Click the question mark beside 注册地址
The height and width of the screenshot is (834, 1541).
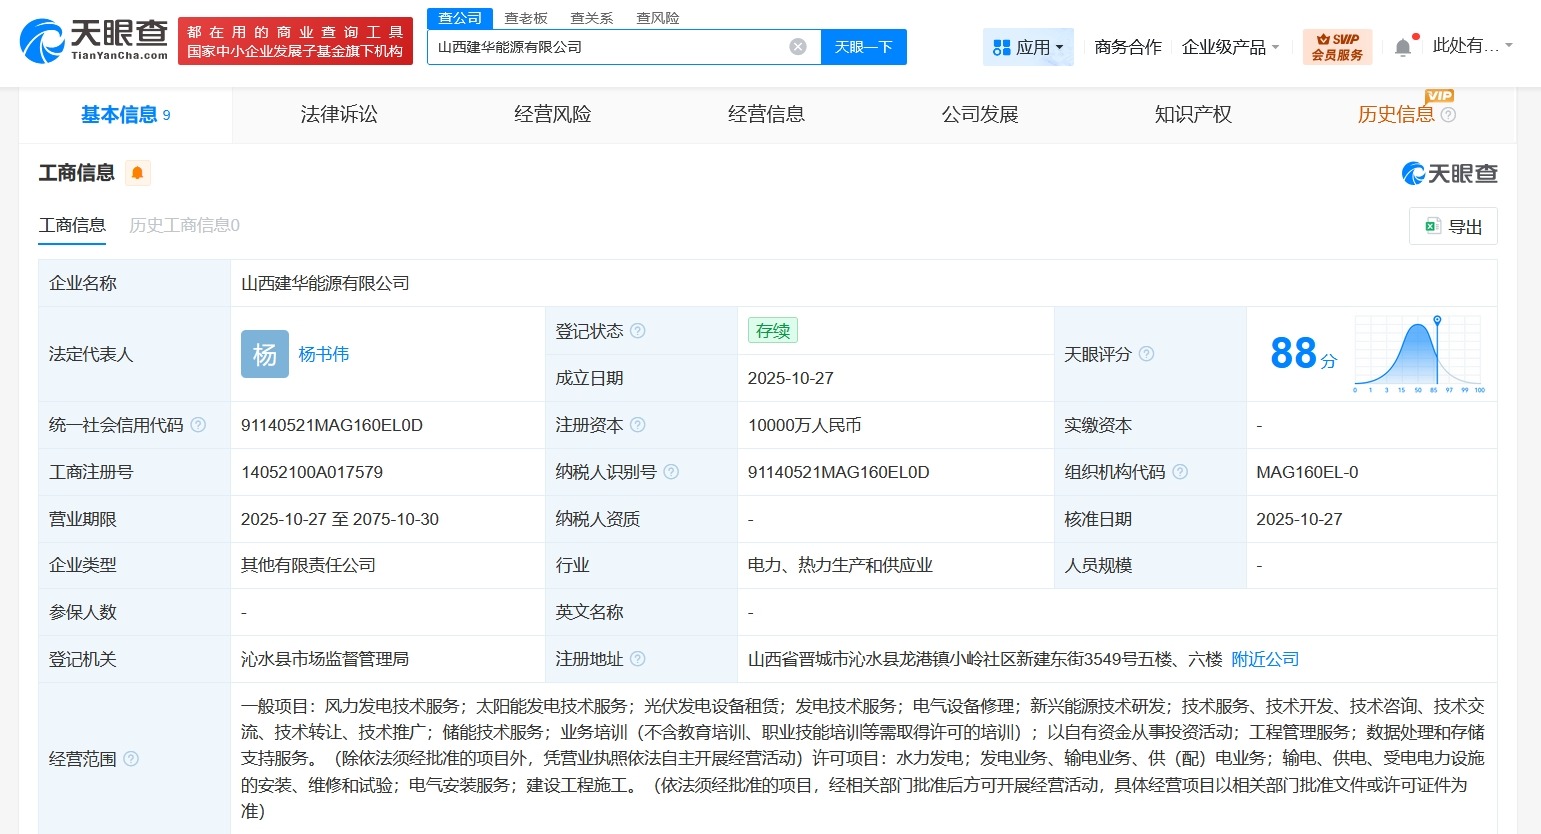click(x=640, y=659)
